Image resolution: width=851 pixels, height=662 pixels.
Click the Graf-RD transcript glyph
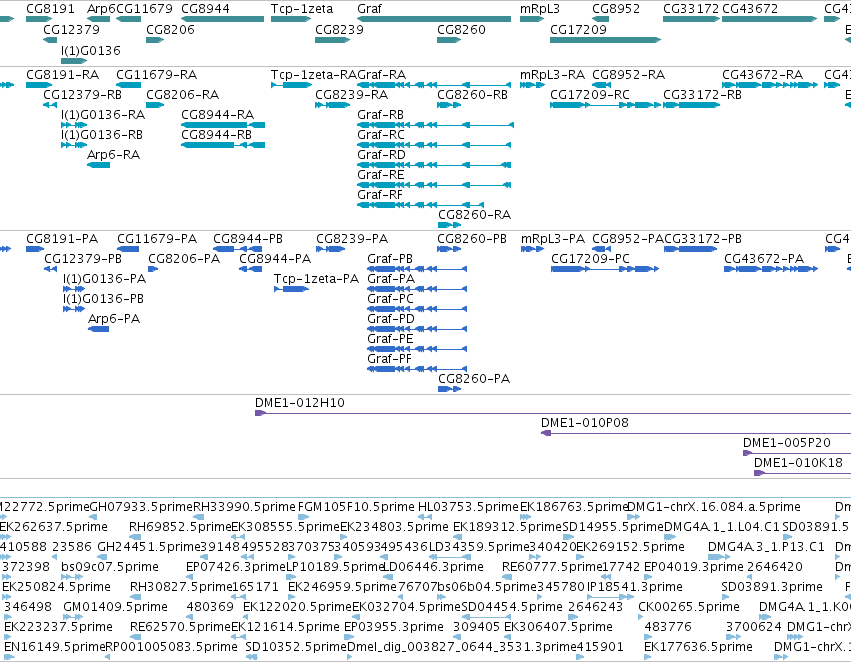pyautogui.click(x=434, y=165)
